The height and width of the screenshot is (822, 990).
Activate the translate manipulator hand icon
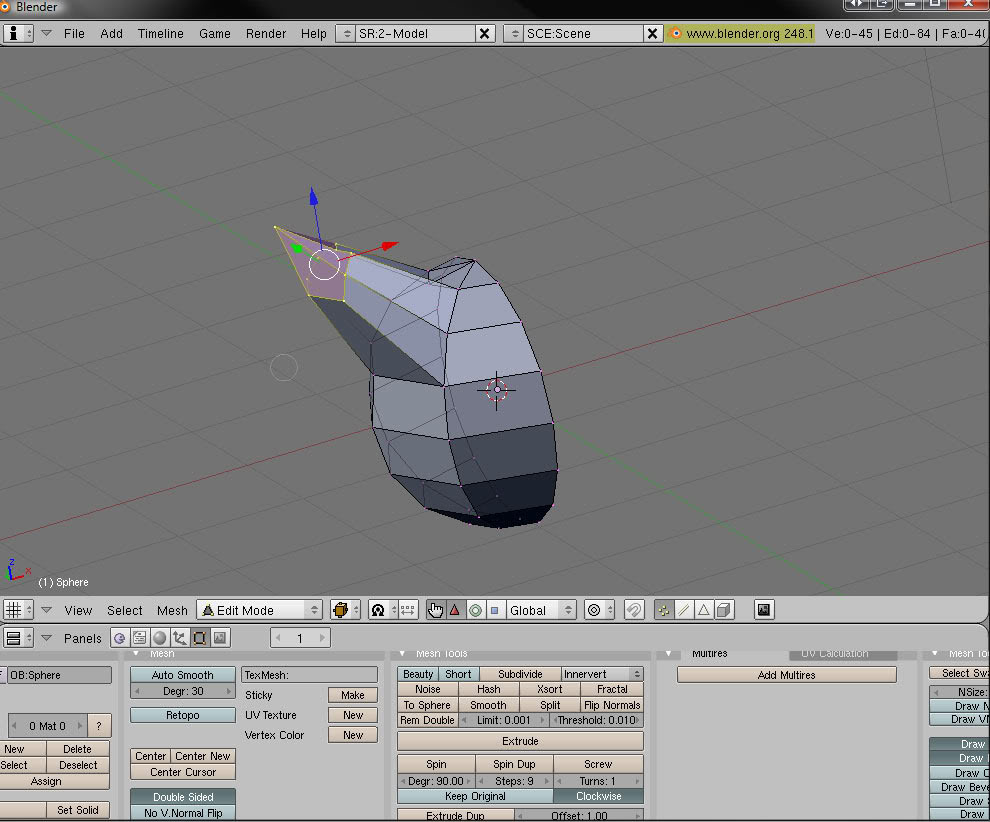click(436, 610)
